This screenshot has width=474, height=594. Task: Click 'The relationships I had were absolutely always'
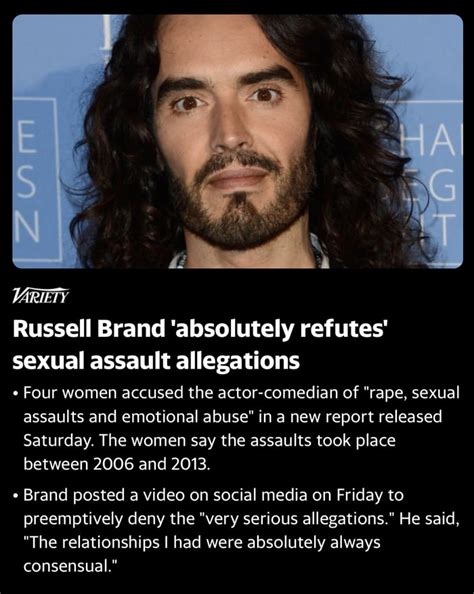click(x=202, y=542)
